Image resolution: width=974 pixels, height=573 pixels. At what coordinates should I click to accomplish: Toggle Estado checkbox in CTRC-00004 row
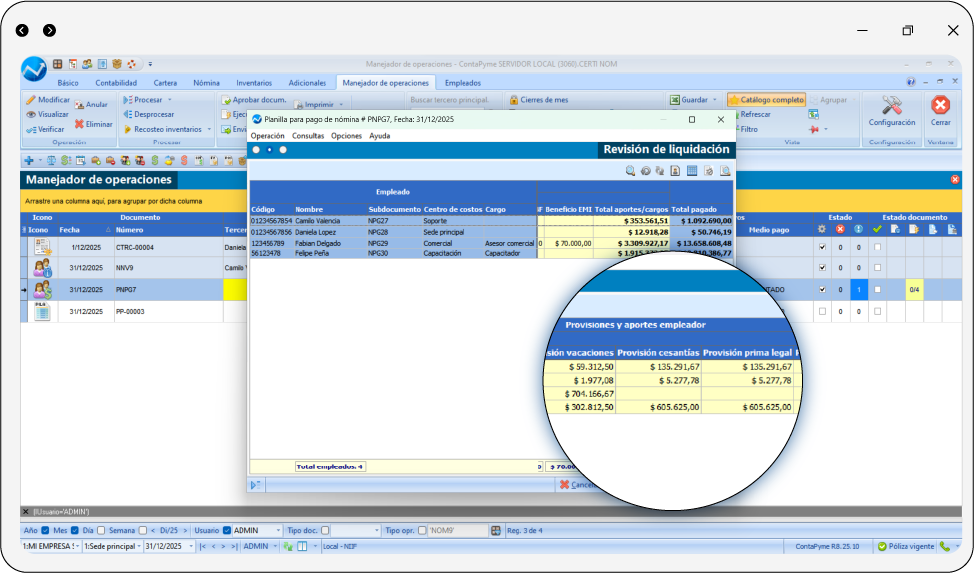(x=822, y=247)
